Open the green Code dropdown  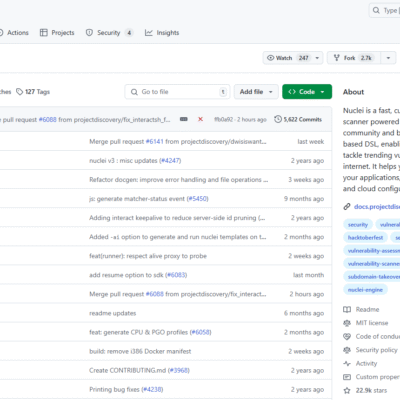(x=307, y=92)
